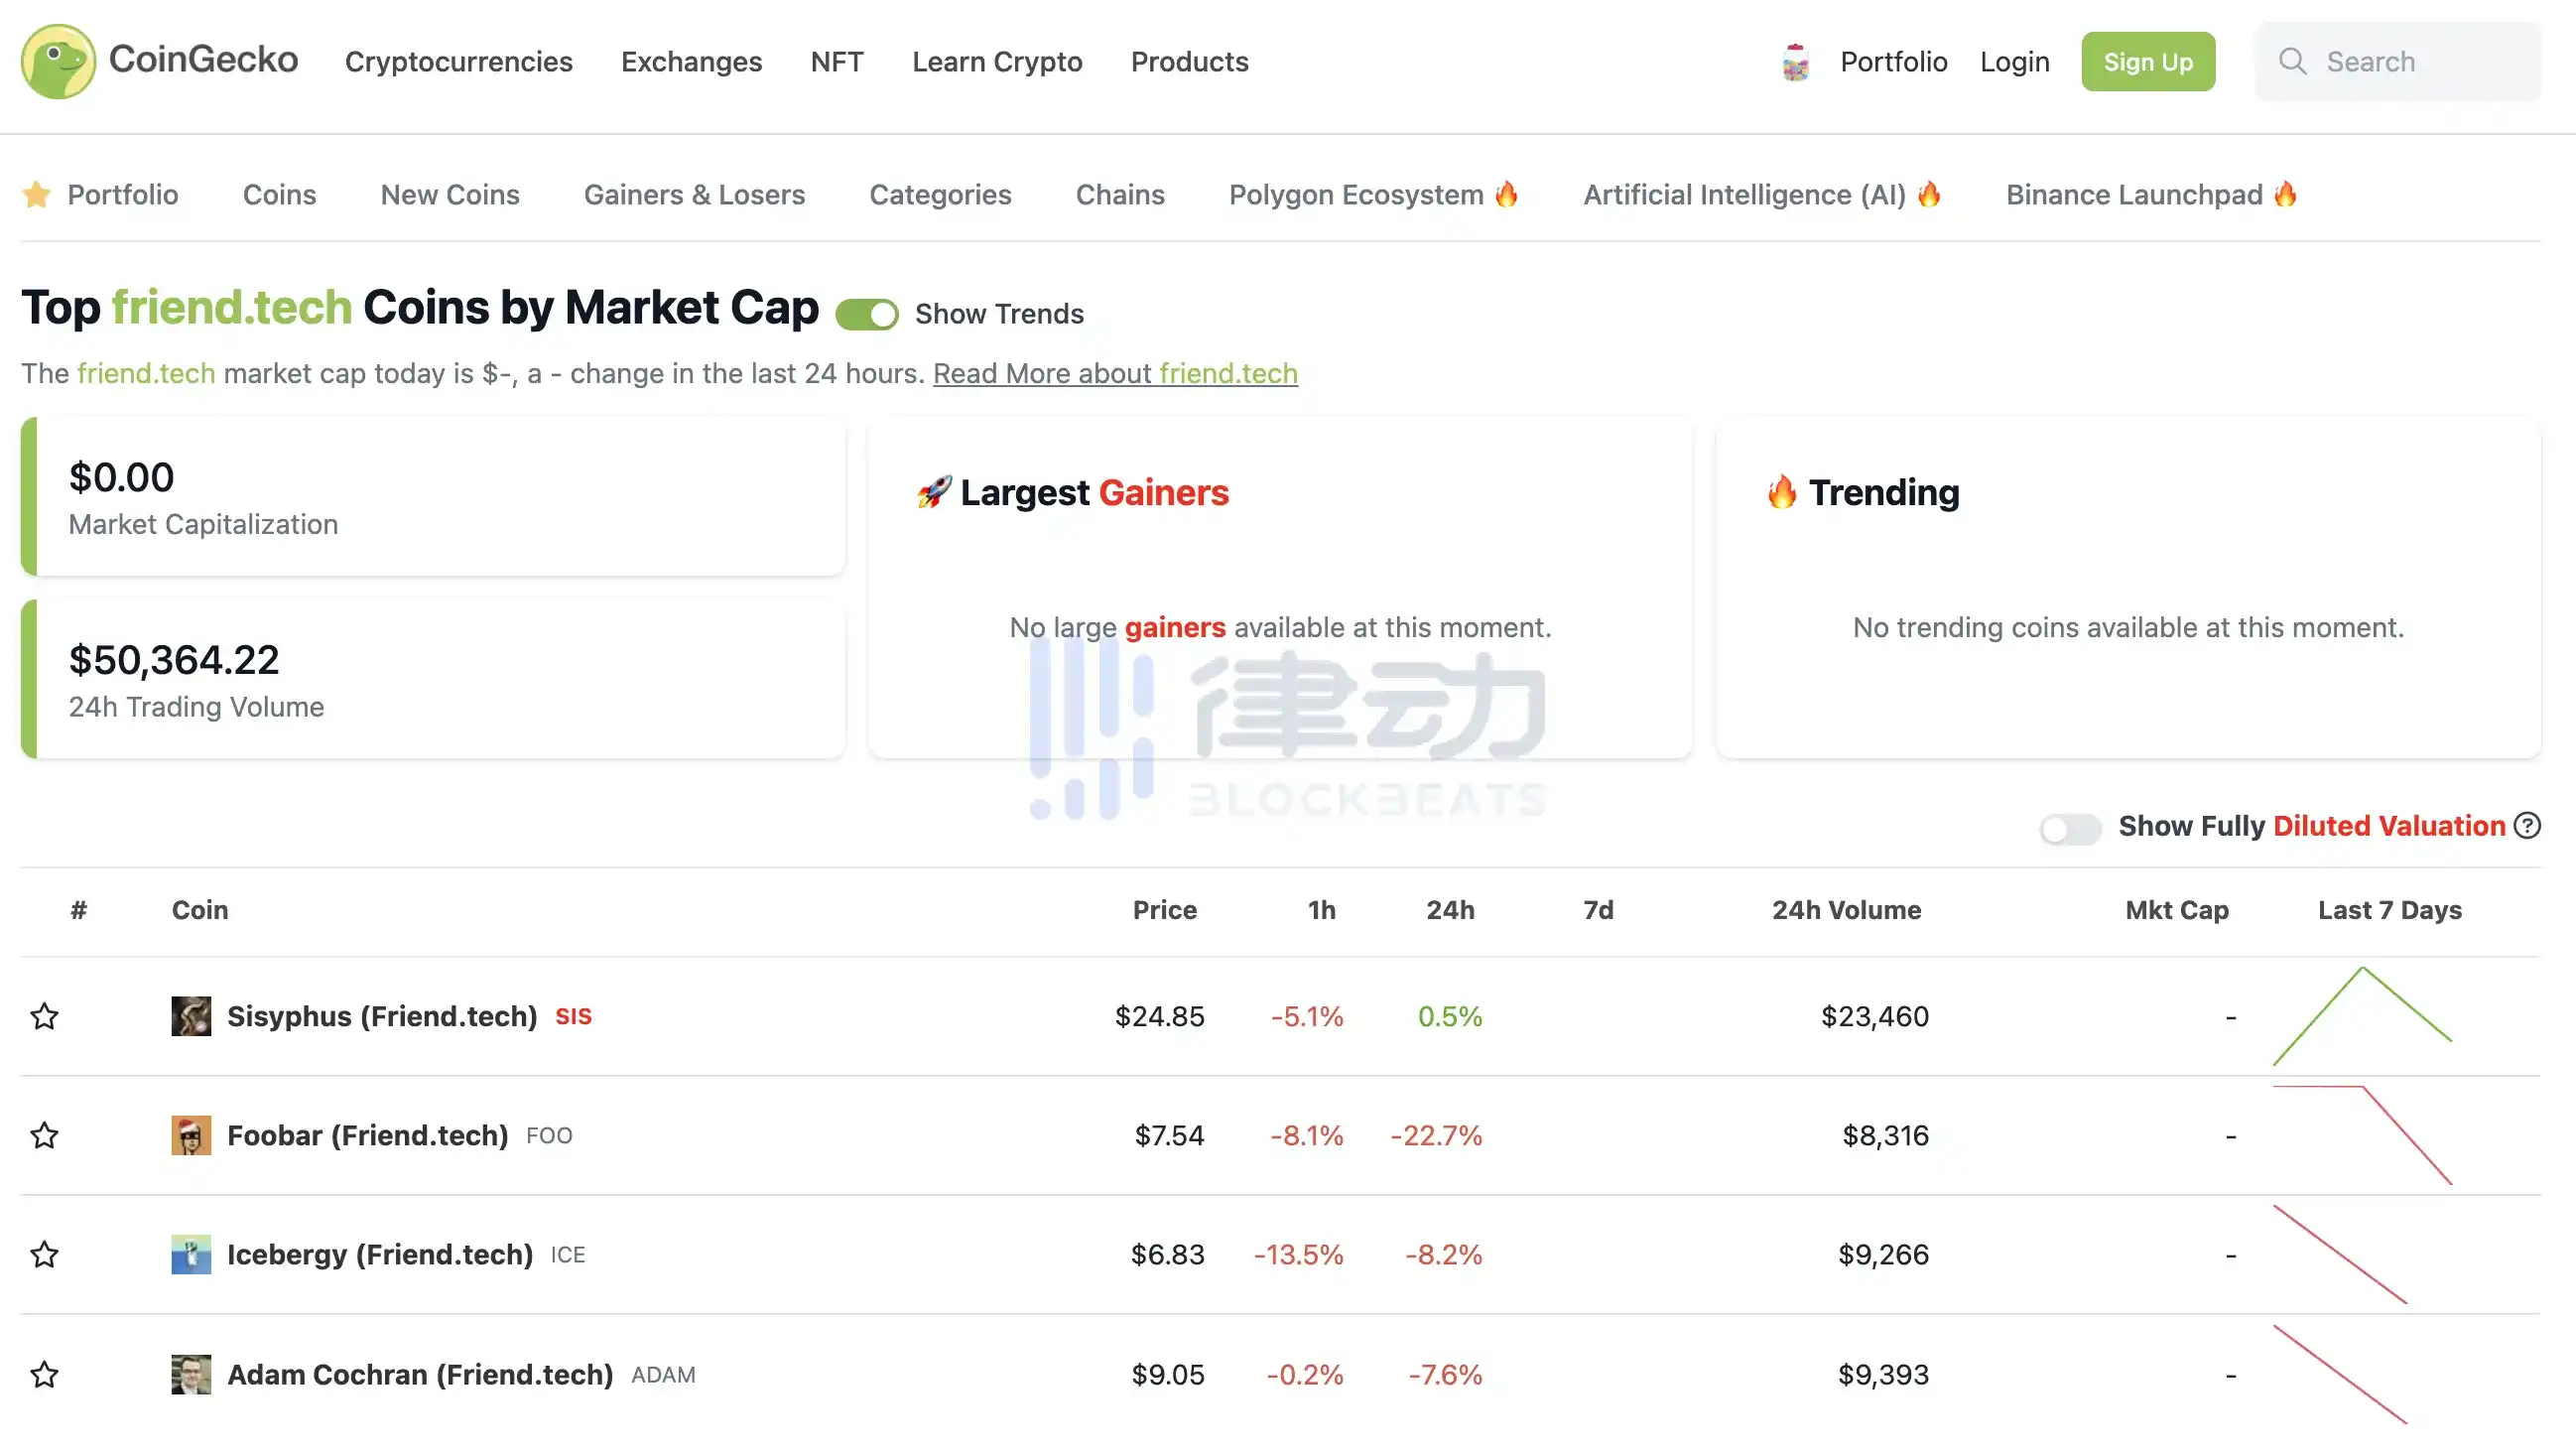Open the Exchanges menu
Screen dimensions: 2576x1455
(x=691, y=62)
